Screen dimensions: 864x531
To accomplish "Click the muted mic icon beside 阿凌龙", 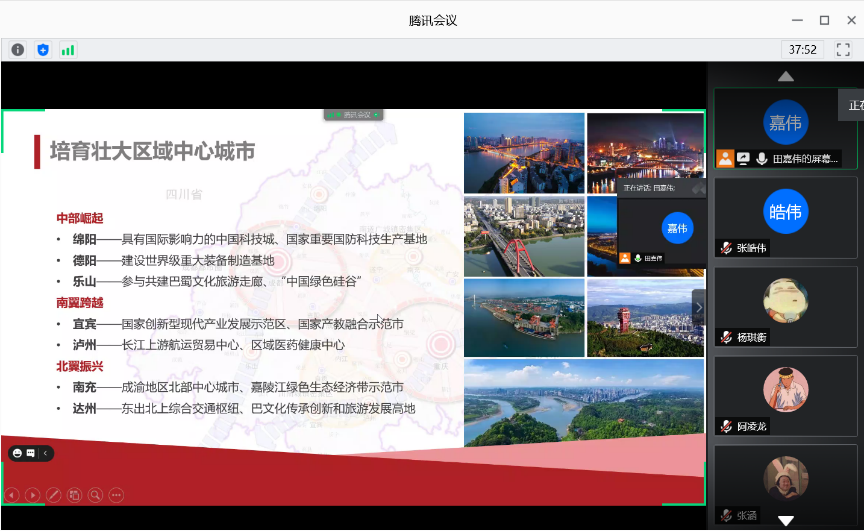I will point(727,426).
